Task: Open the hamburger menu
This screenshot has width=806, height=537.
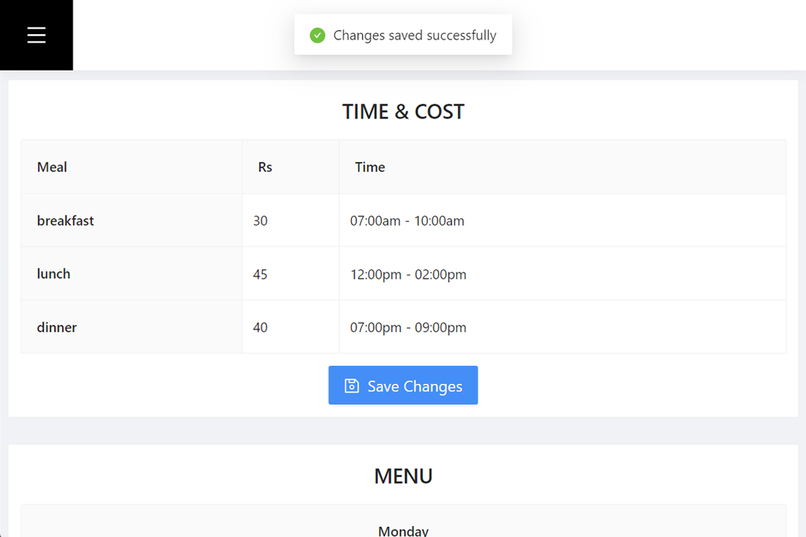Action: pos(36,35)
